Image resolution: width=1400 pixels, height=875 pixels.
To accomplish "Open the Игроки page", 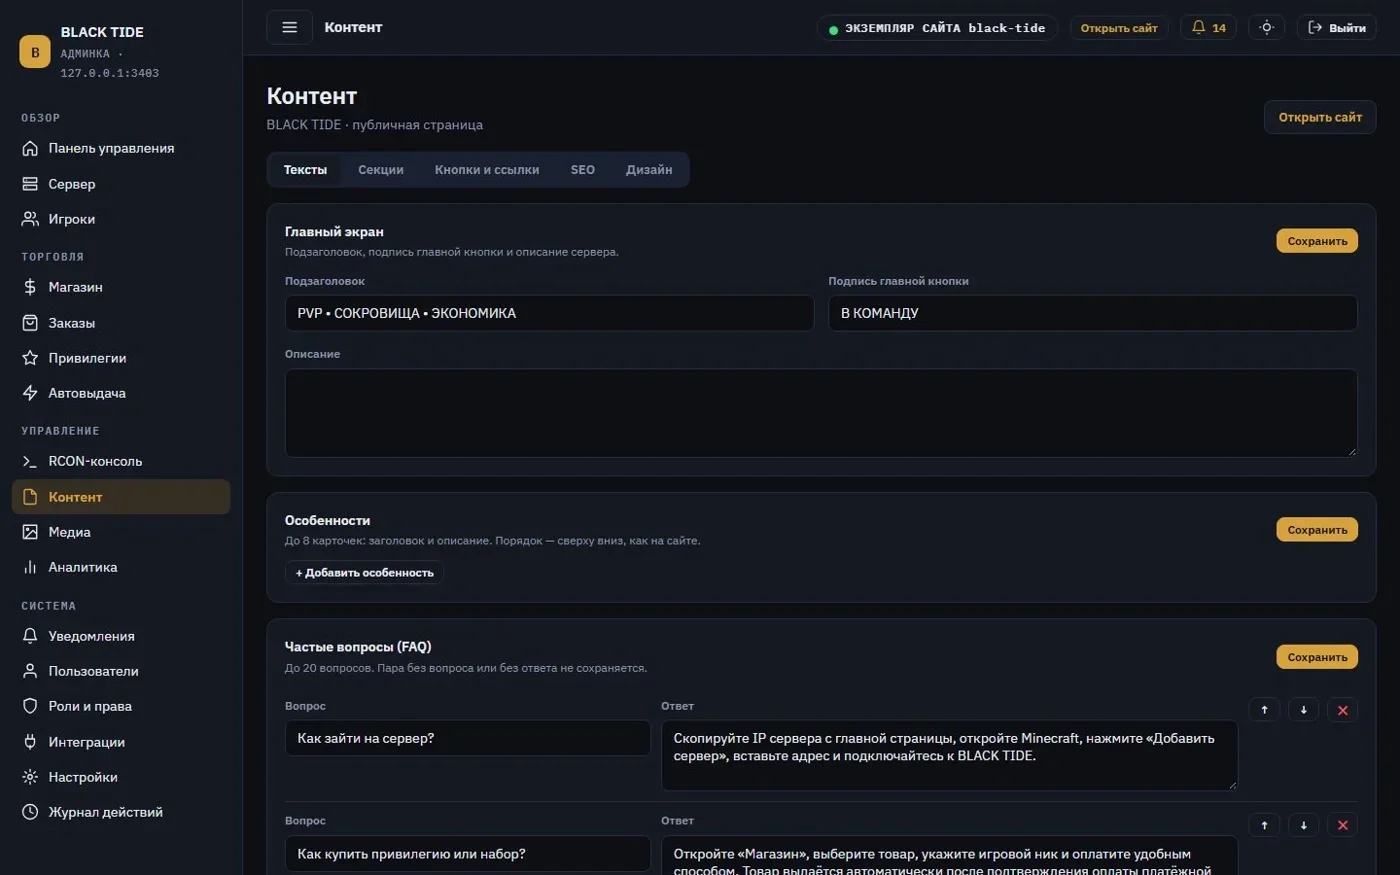I will click(121, 219).
